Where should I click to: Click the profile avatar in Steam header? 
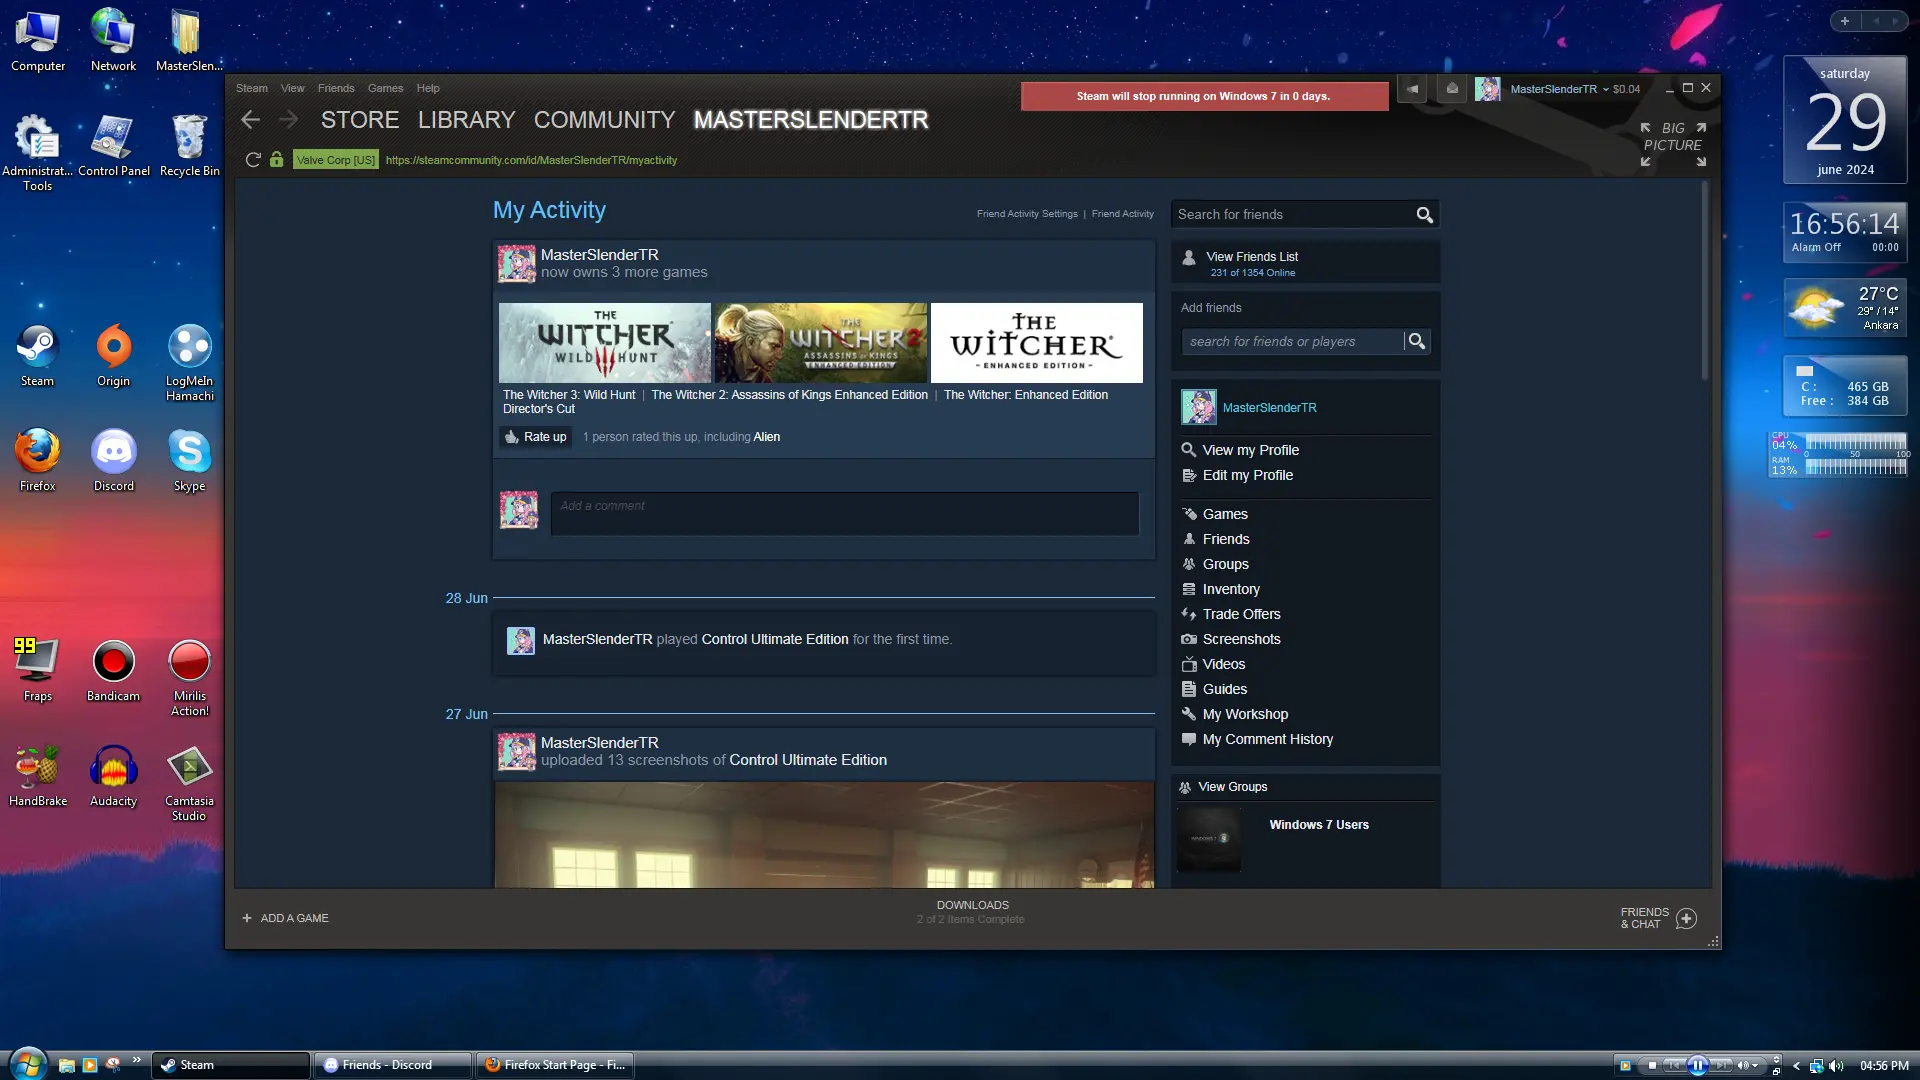1488,89
